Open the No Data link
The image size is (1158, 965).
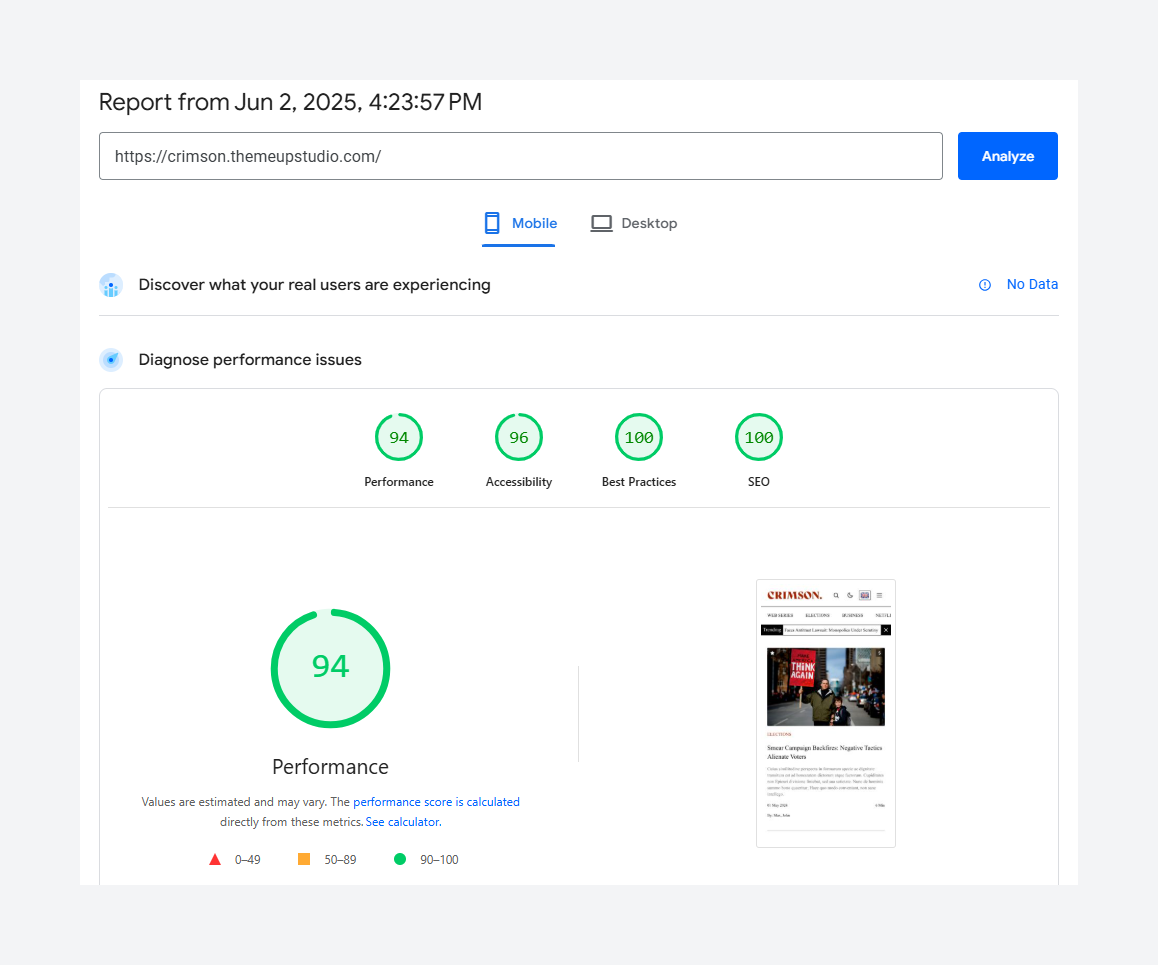pyautogui.click(x=1032, y=284)
